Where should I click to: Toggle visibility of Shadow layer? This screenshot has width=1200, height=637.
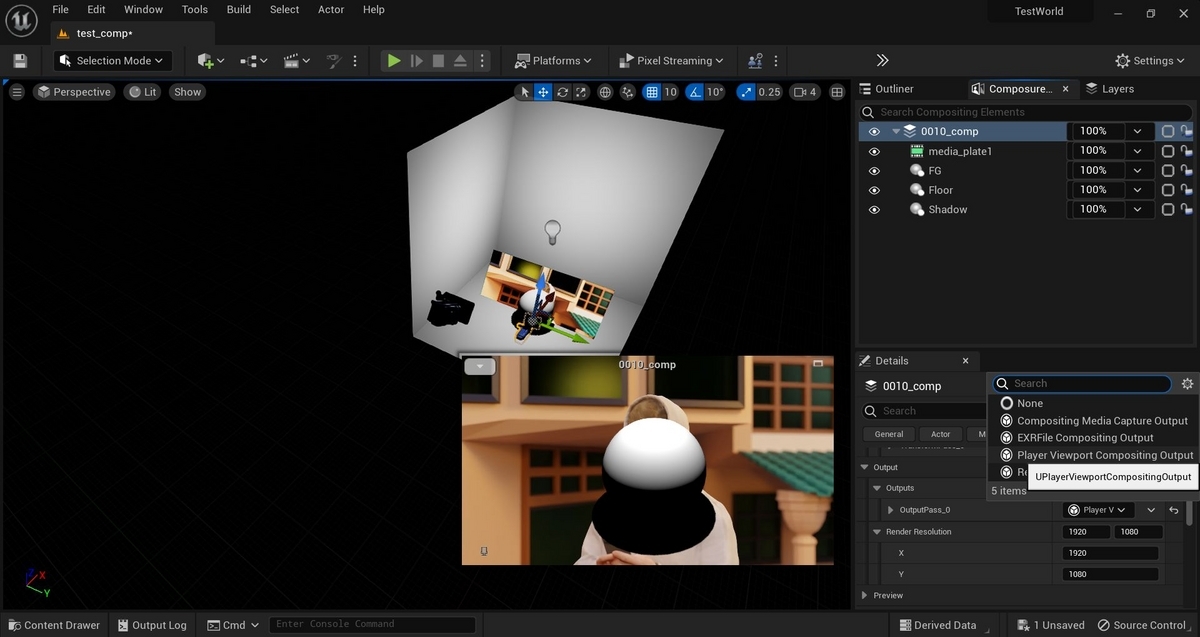(874, 210)
